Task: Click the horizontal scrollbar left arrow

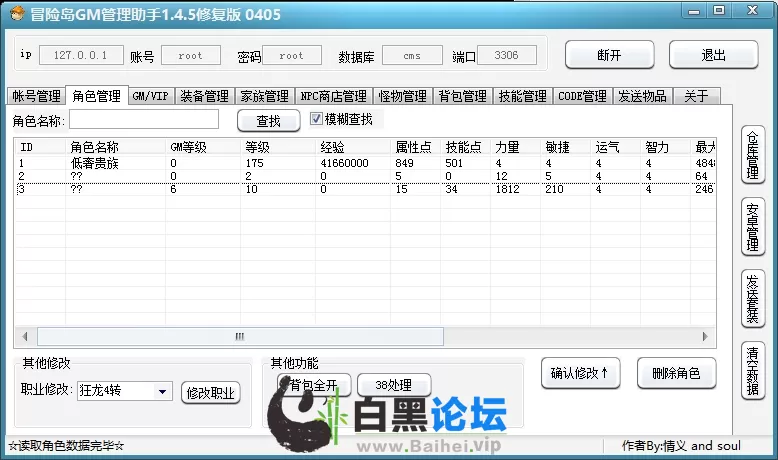Action: (x=22, y=336)
